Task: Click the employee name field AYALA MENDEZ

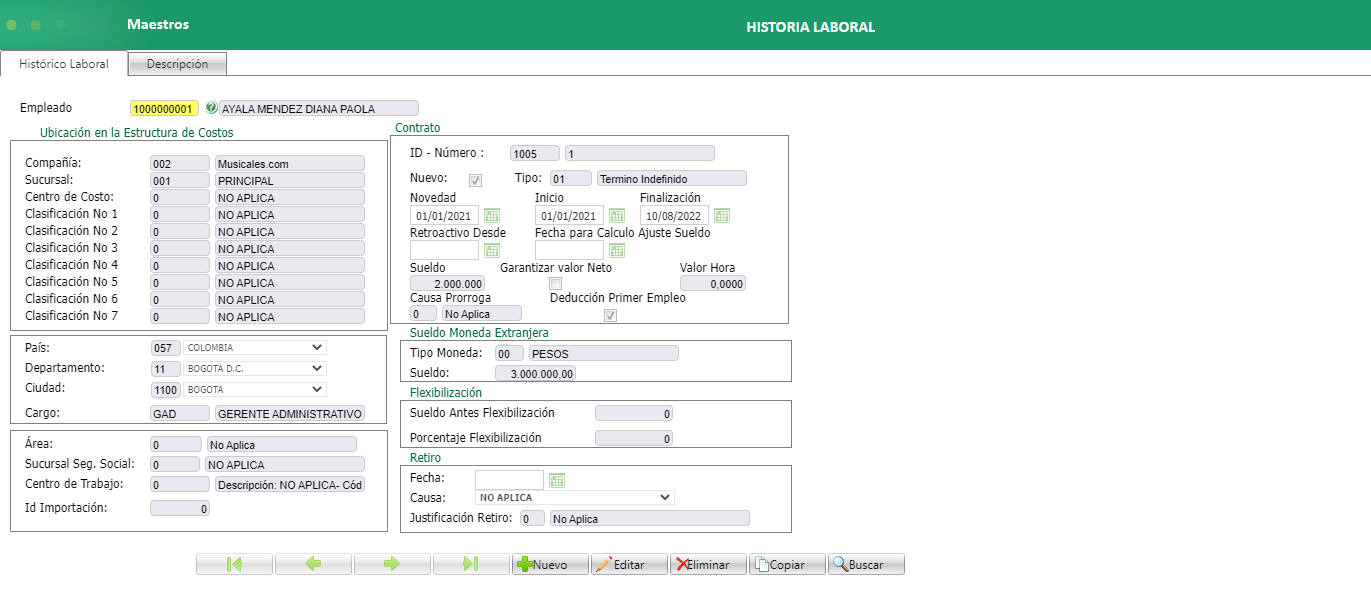Action: point(319,108)
